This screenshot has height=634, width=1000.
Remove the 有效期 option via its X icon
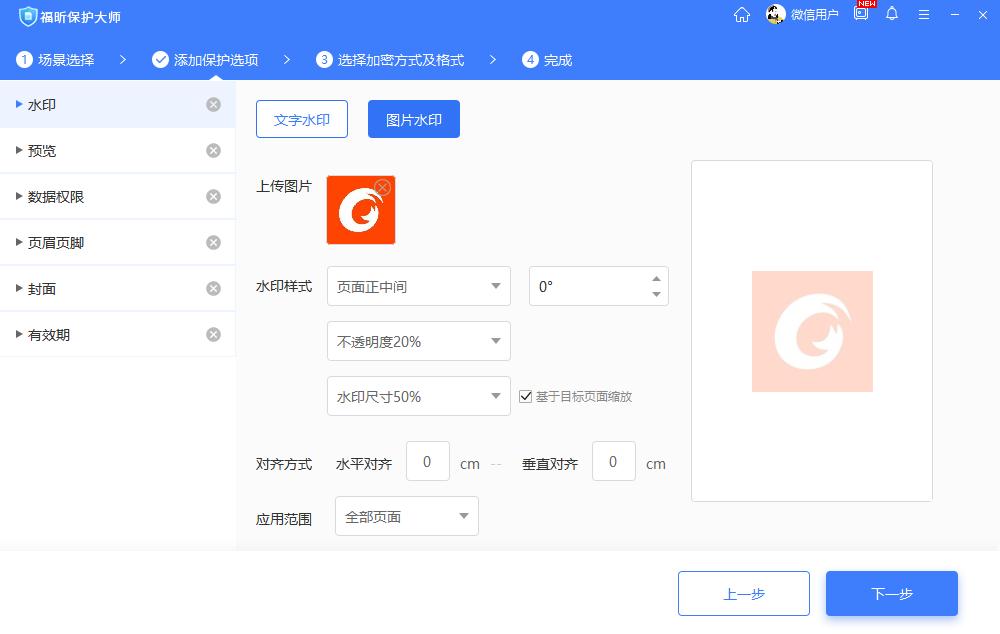[x=213, y=334]
